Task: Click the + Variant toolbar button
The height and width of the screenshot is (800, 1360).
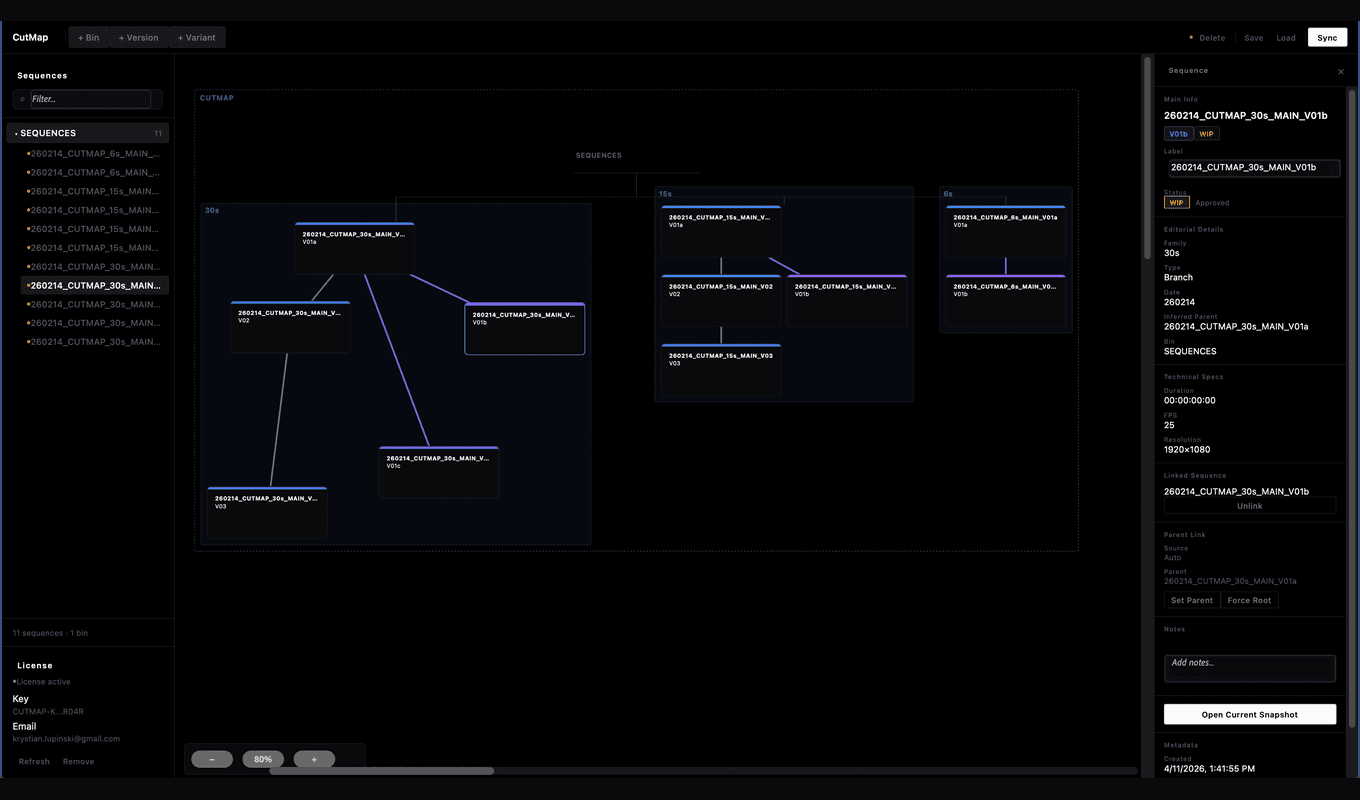Action: (x=196, y=38)
